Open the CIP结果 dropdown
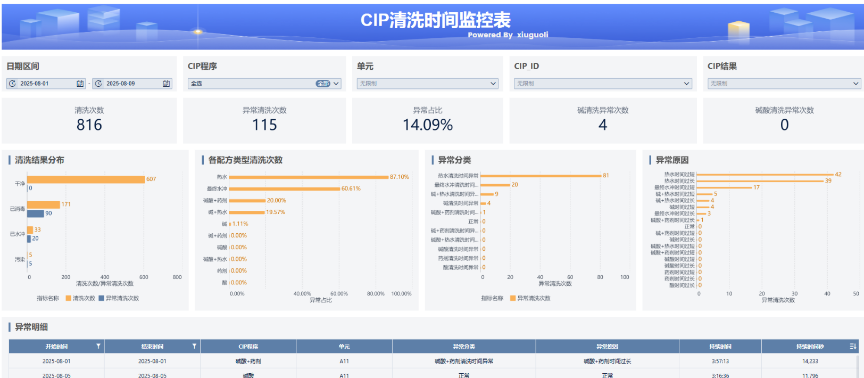 point(784,84)
